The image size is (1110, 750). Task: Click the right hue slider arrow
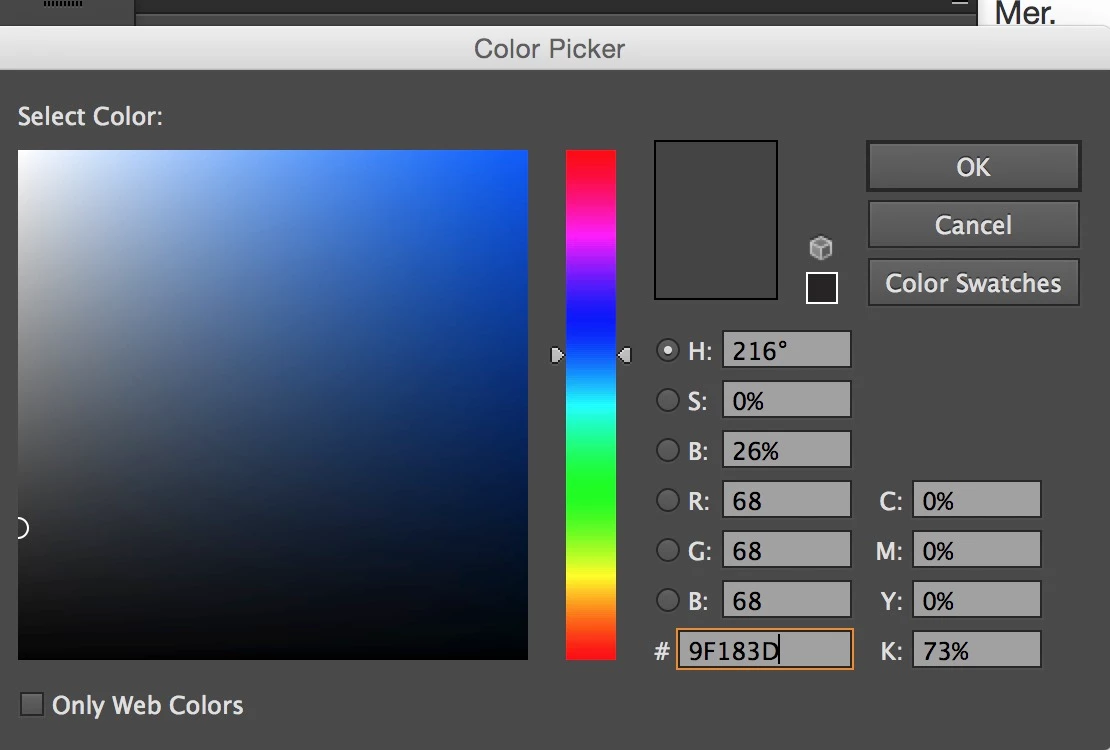624,355
